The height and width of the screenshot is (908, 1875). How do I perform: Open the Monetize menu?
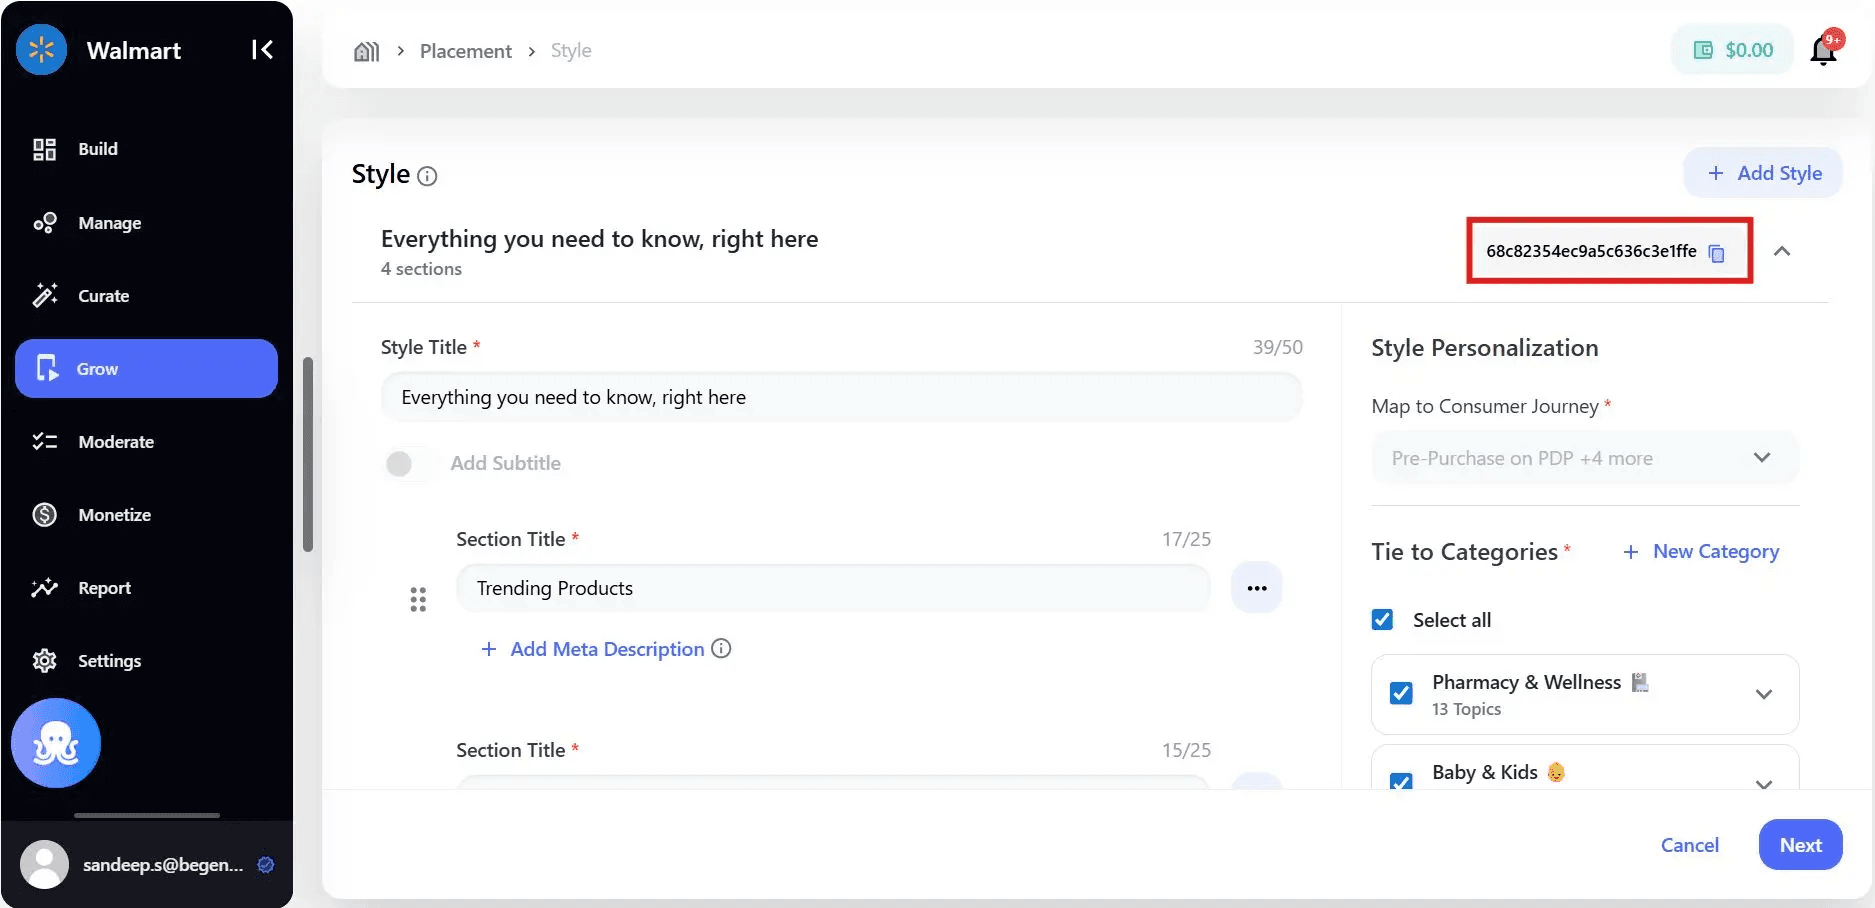click(146, 515)
